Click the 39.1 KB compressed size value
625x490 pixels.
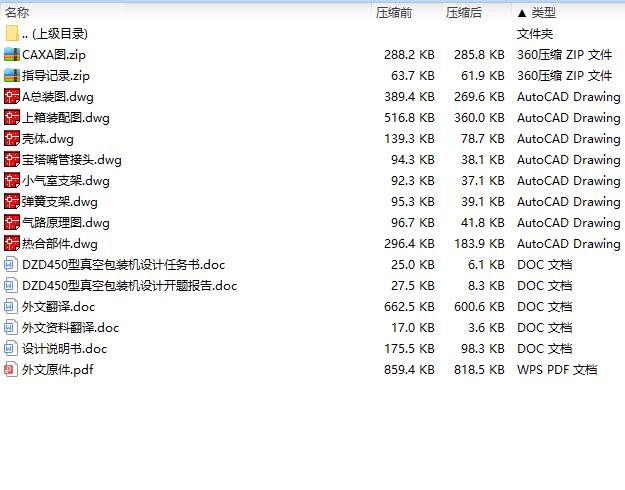point(483,202)
